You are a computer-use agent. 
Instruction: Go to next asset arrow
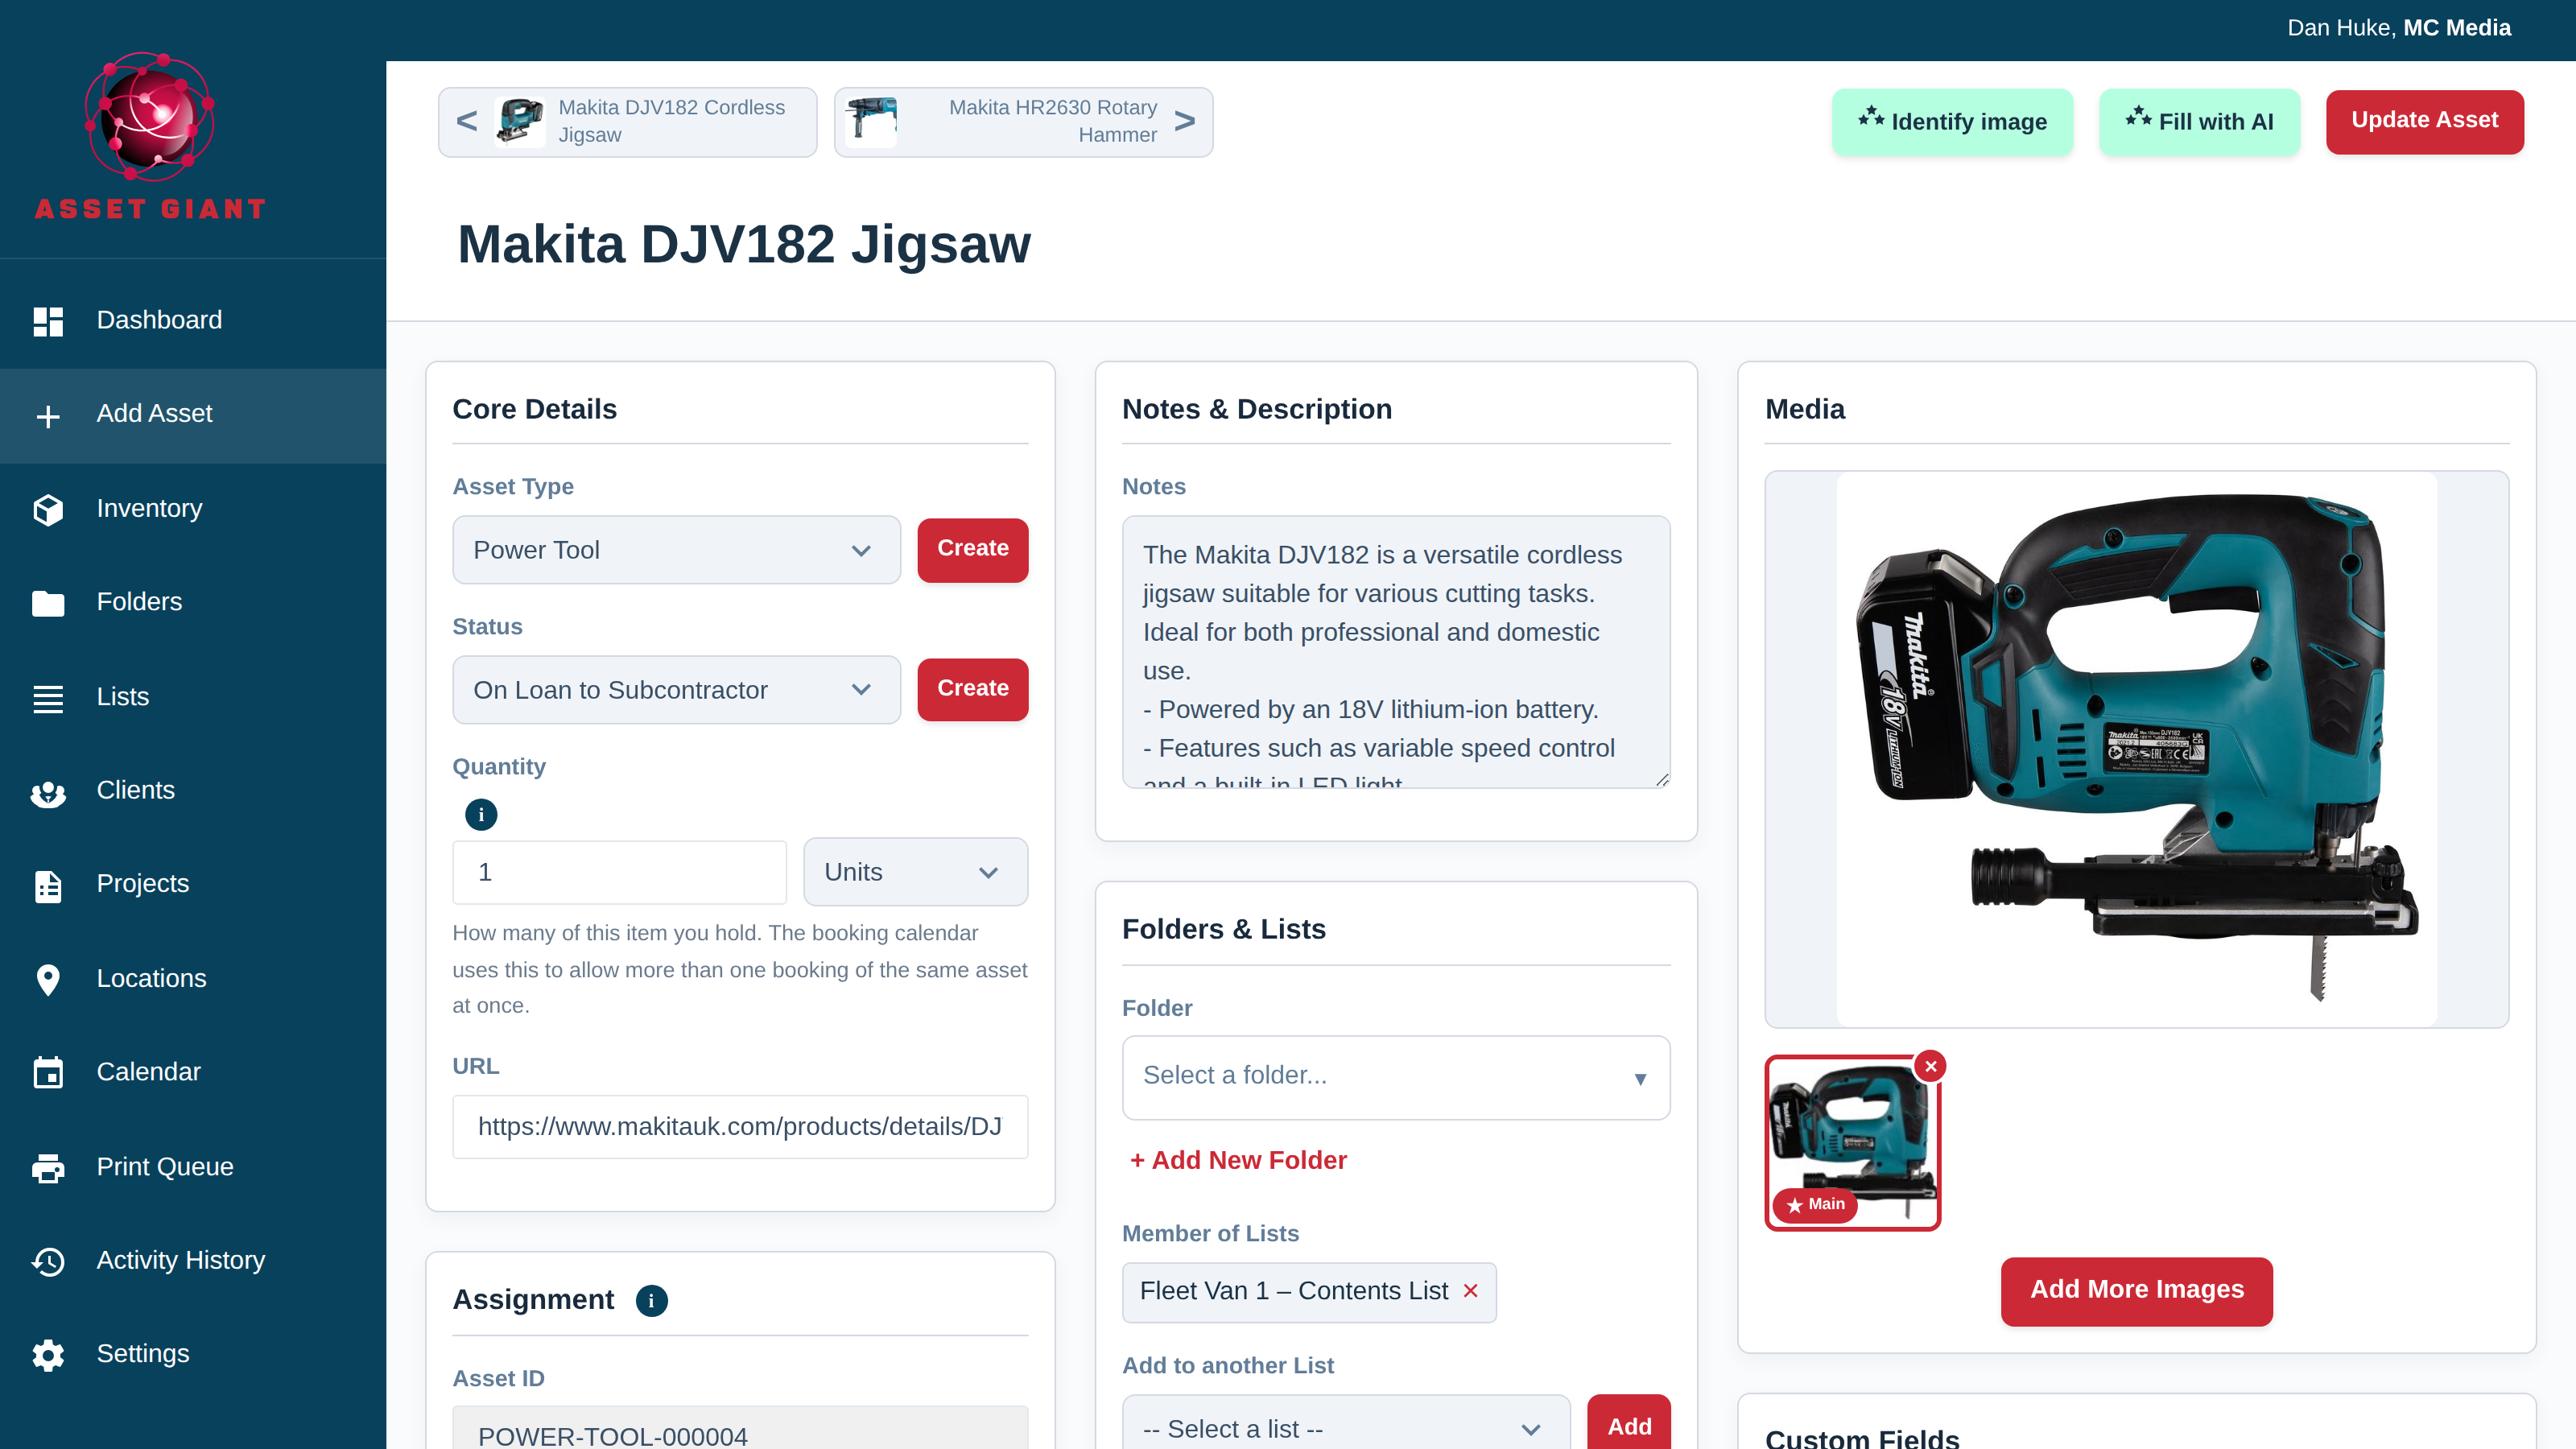pyautogui.click(x=1185, y=121)
